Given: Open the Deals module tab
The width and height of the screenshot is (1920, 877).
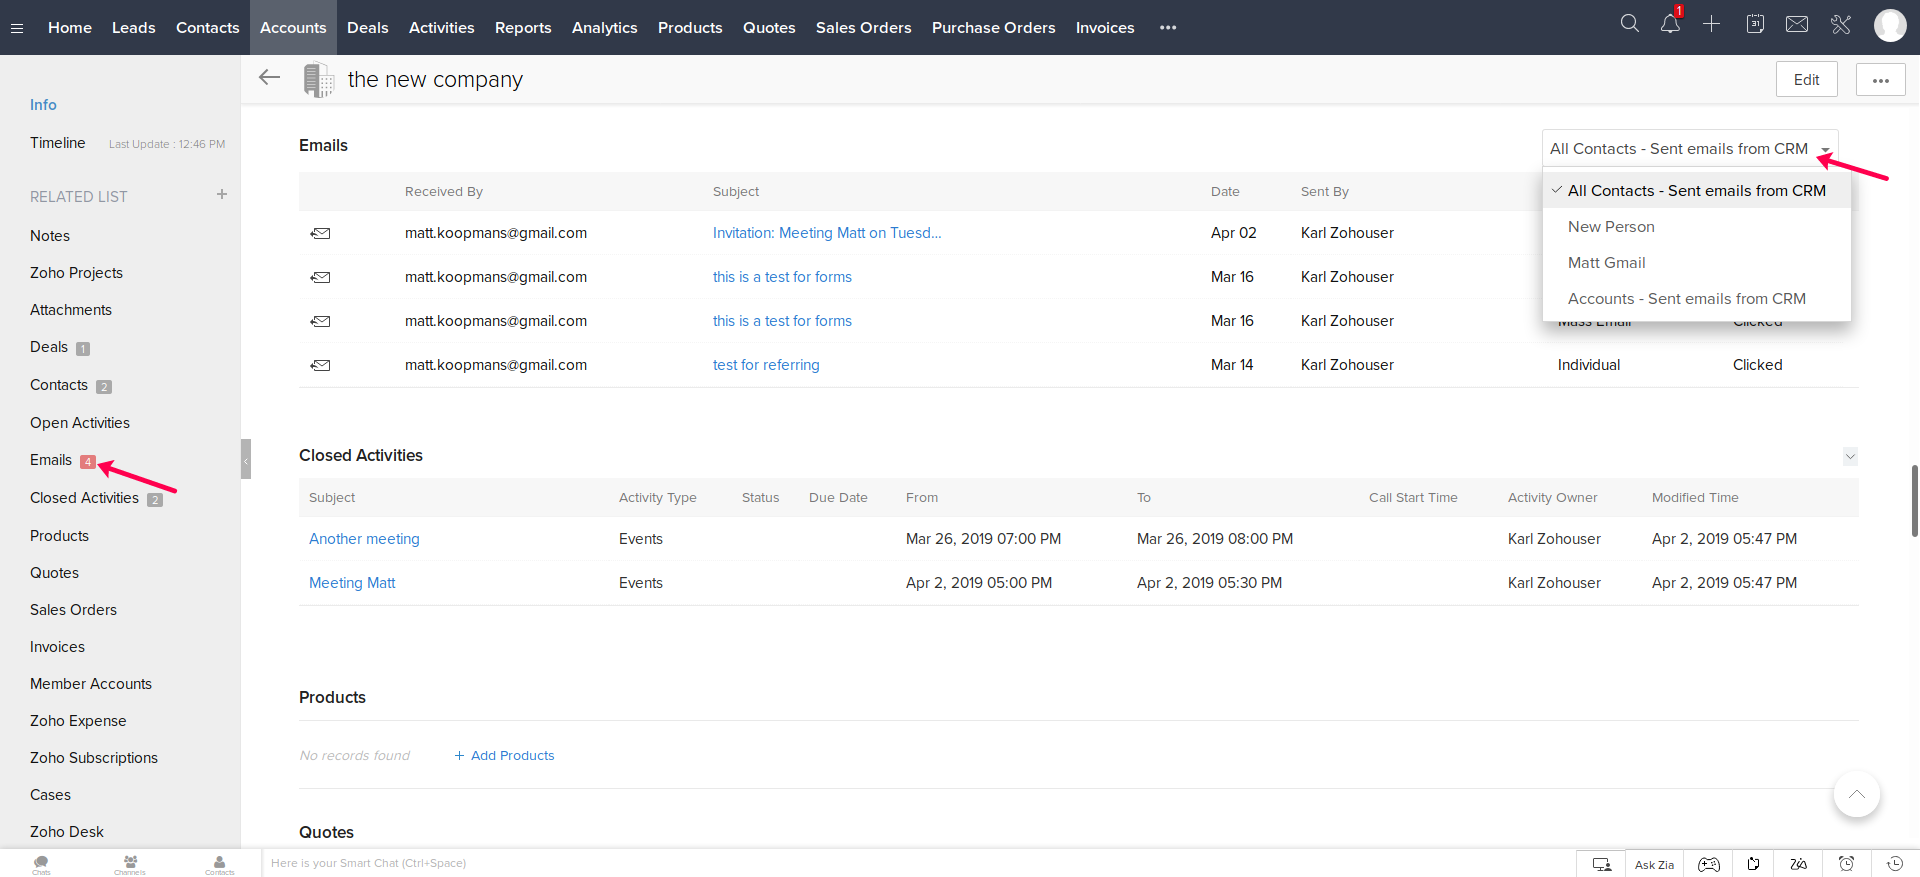Looking at the screenshot, I should (x=368, y=28).
